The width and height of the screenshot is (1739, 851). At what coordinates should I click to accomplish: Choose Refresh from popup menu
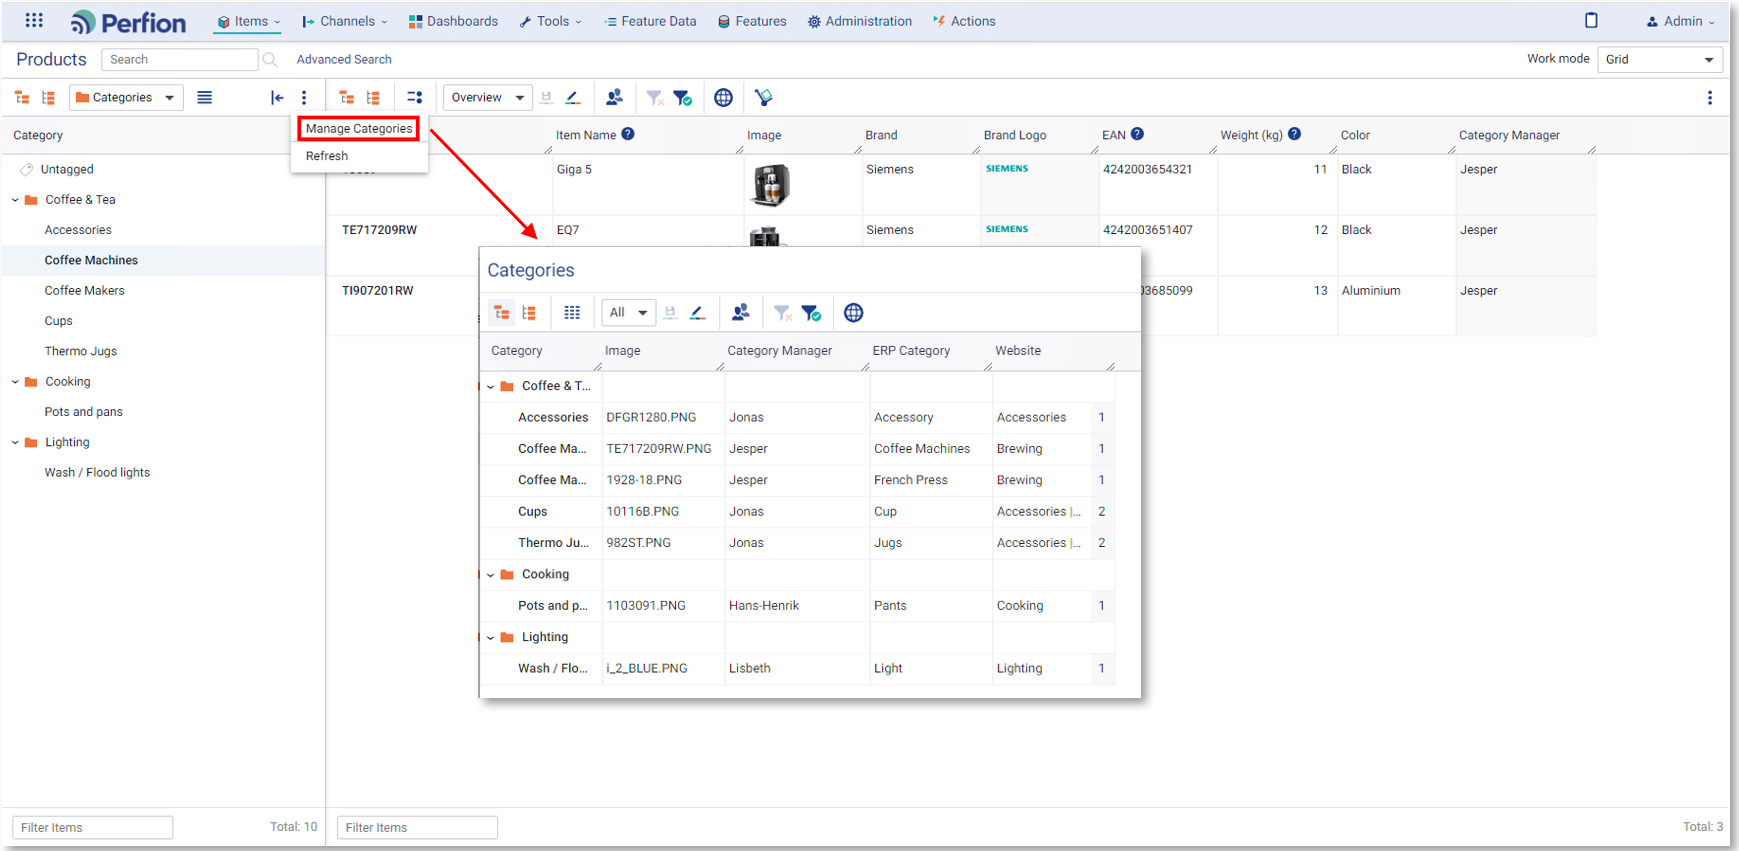click(x=327, y=156)
